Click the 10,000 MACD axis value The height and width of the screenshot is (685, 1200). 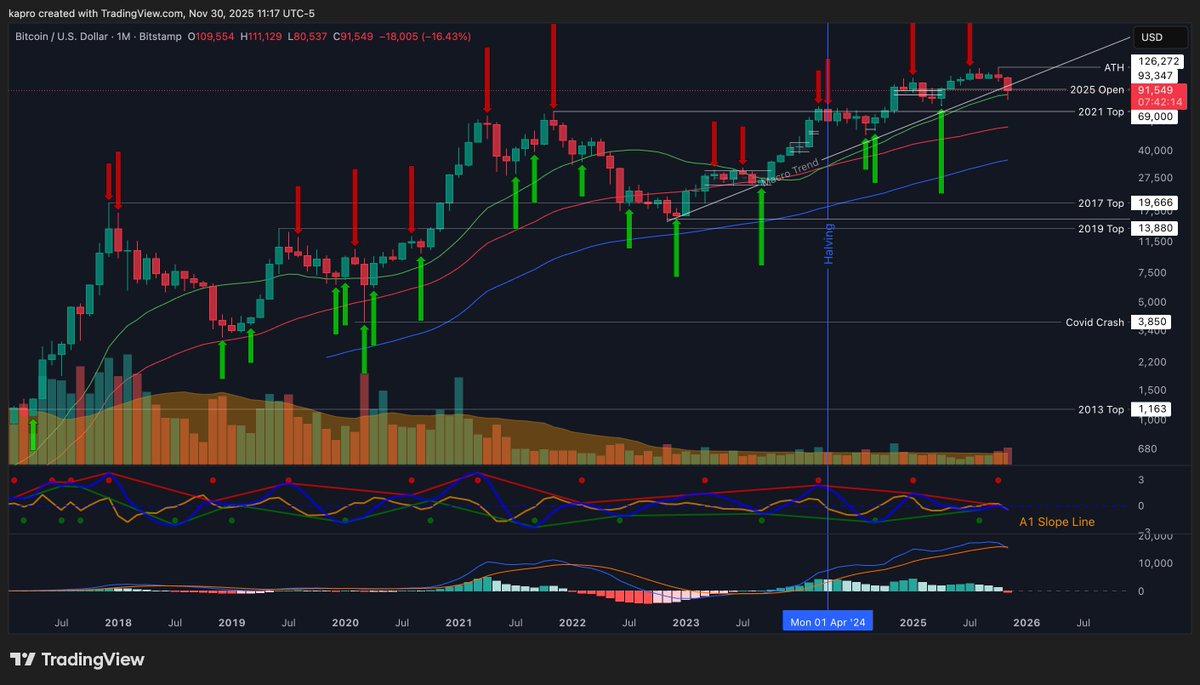[1154, 563]
